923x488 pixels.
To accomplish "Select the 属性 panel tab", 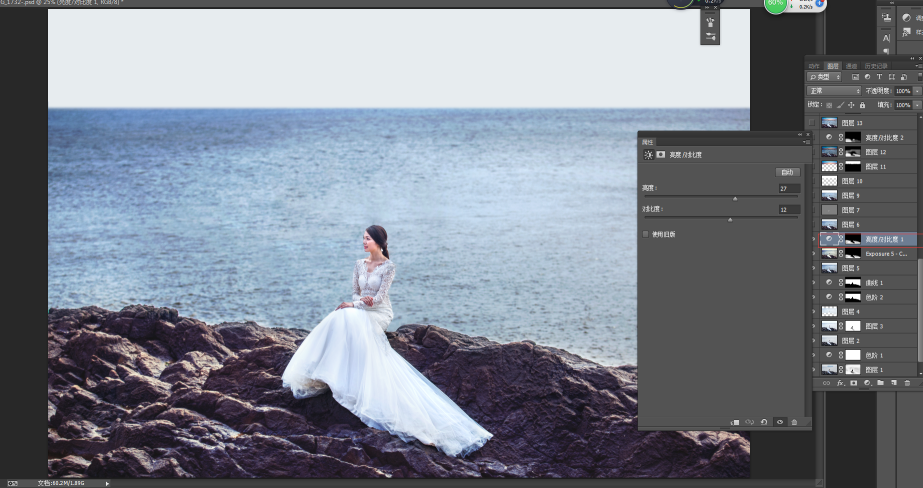I will [648, 142].
